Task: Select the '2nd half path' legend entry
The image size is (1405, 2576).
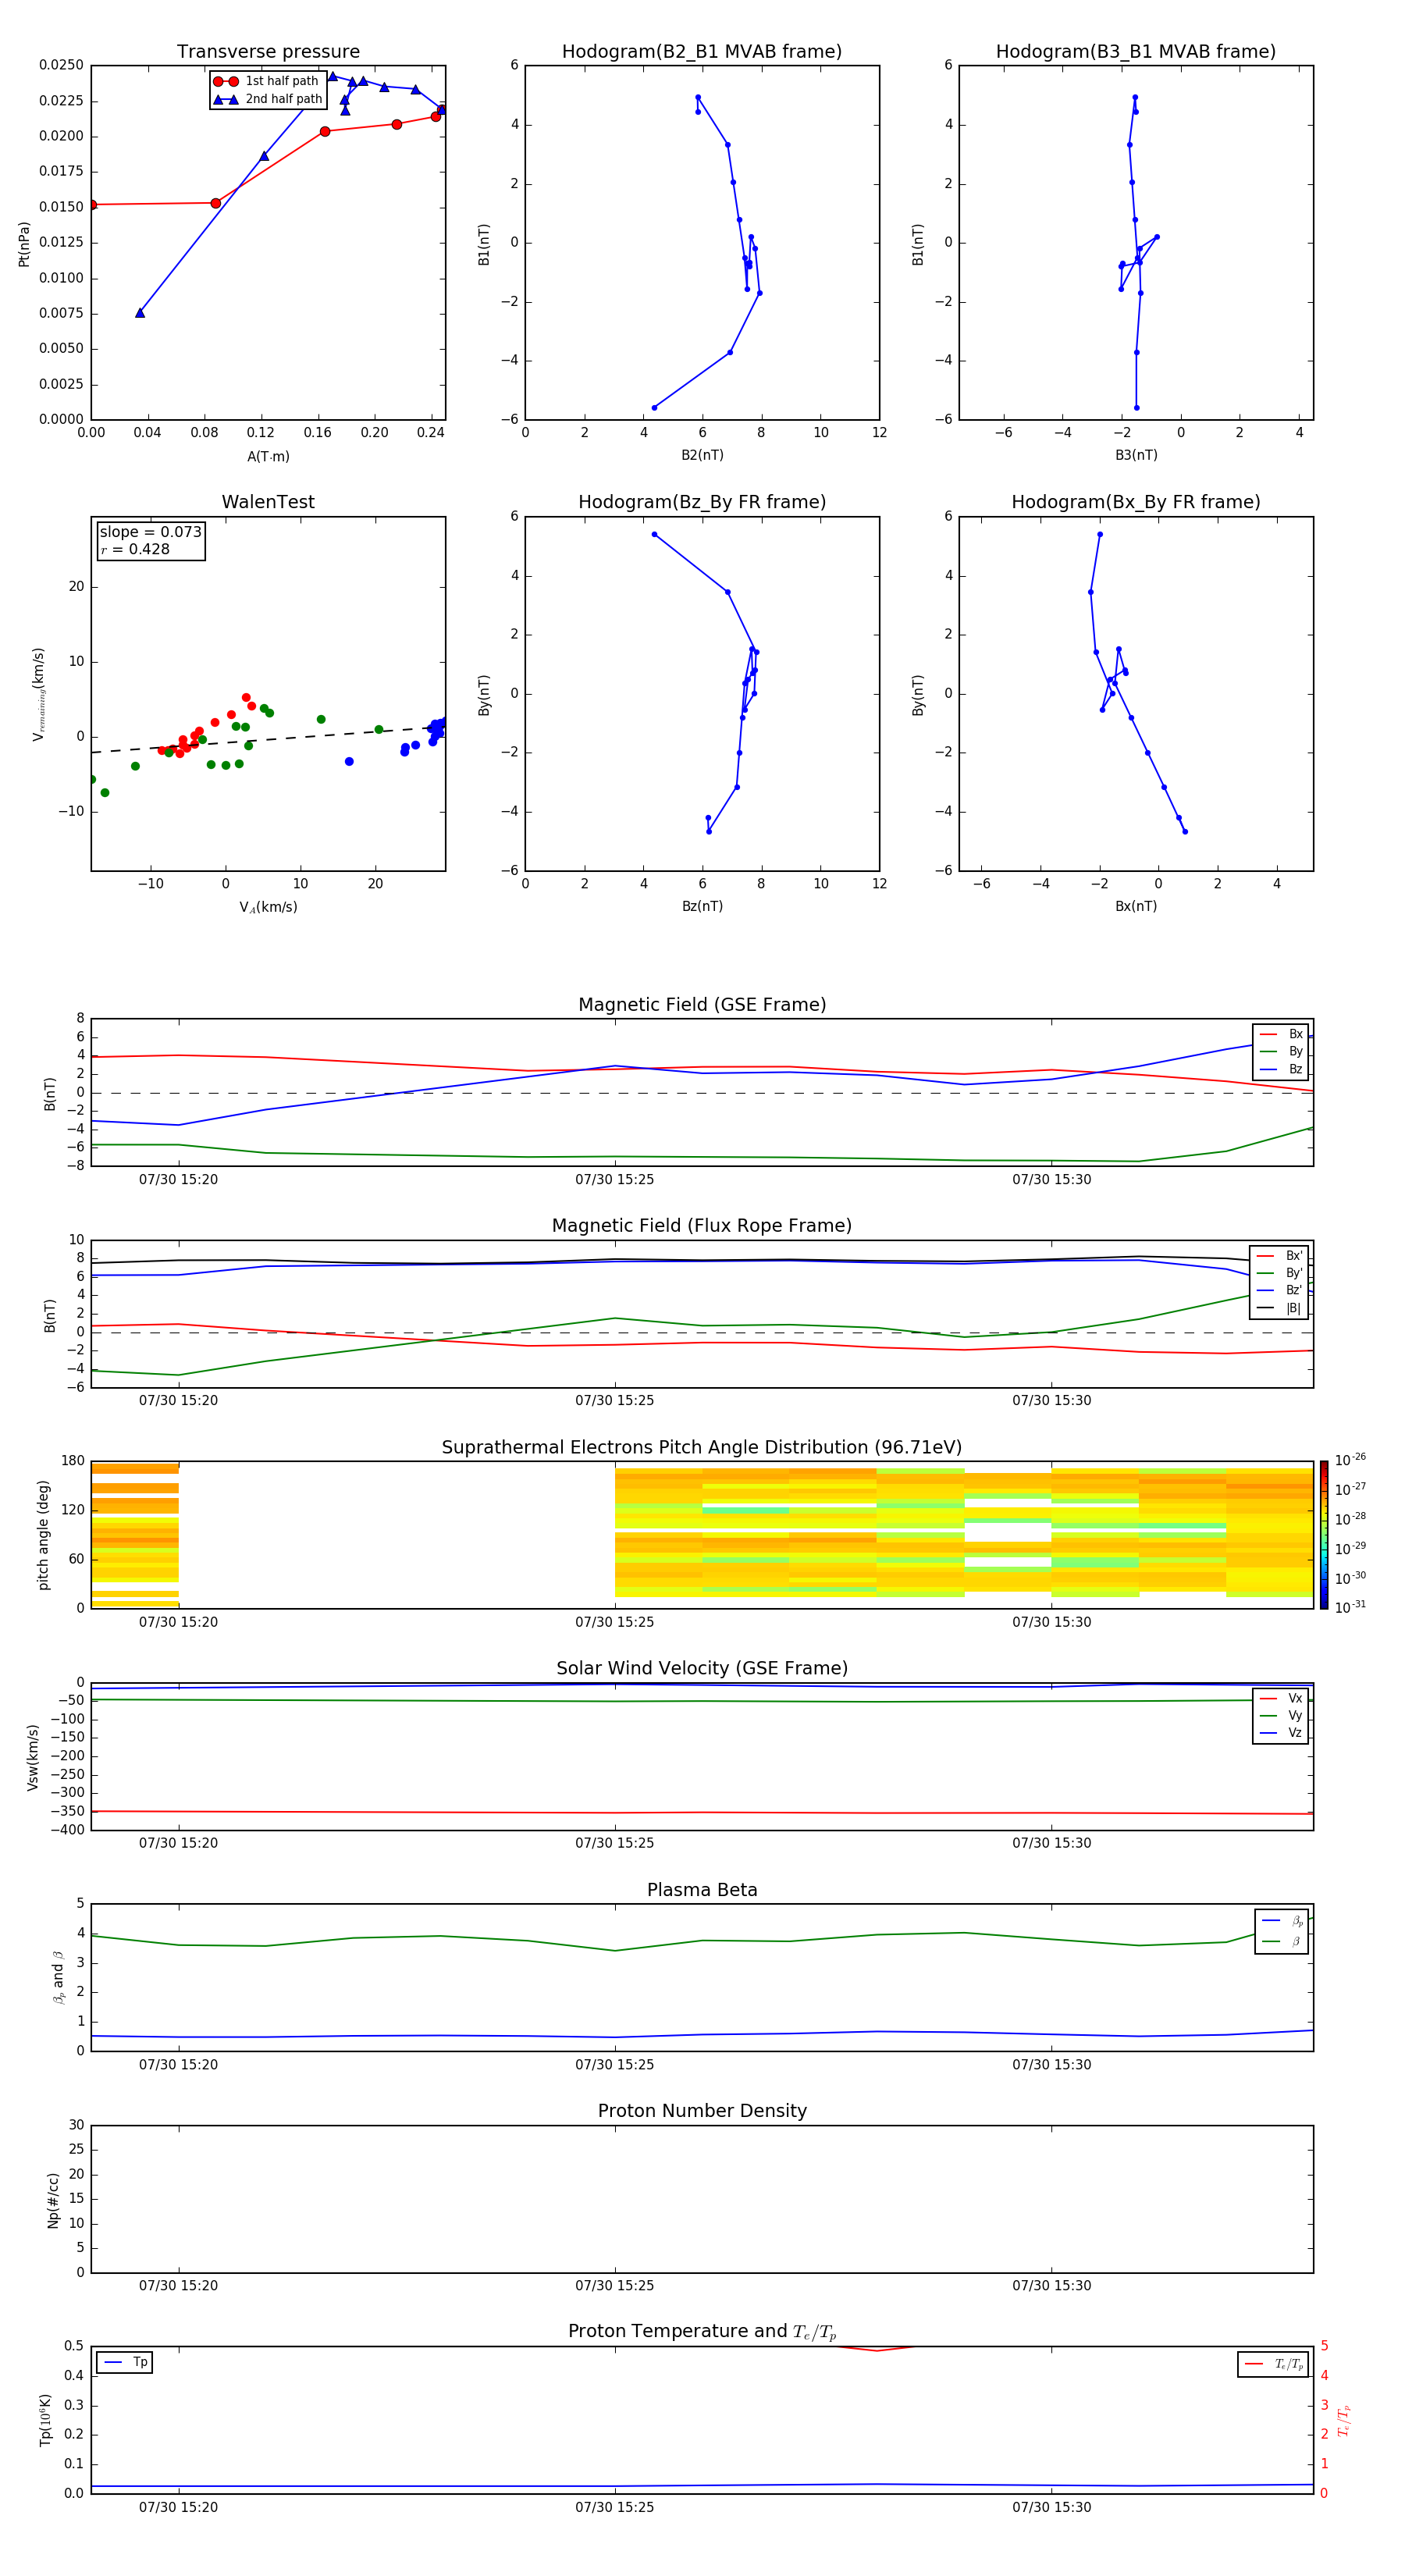Action: pos(268,99)
